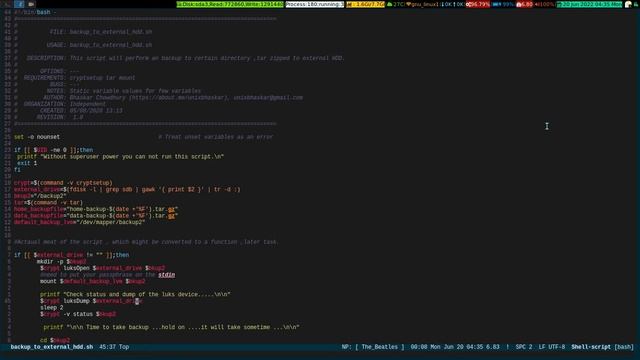Click the Shell-script [bash] mode indicator

[602, 347]
